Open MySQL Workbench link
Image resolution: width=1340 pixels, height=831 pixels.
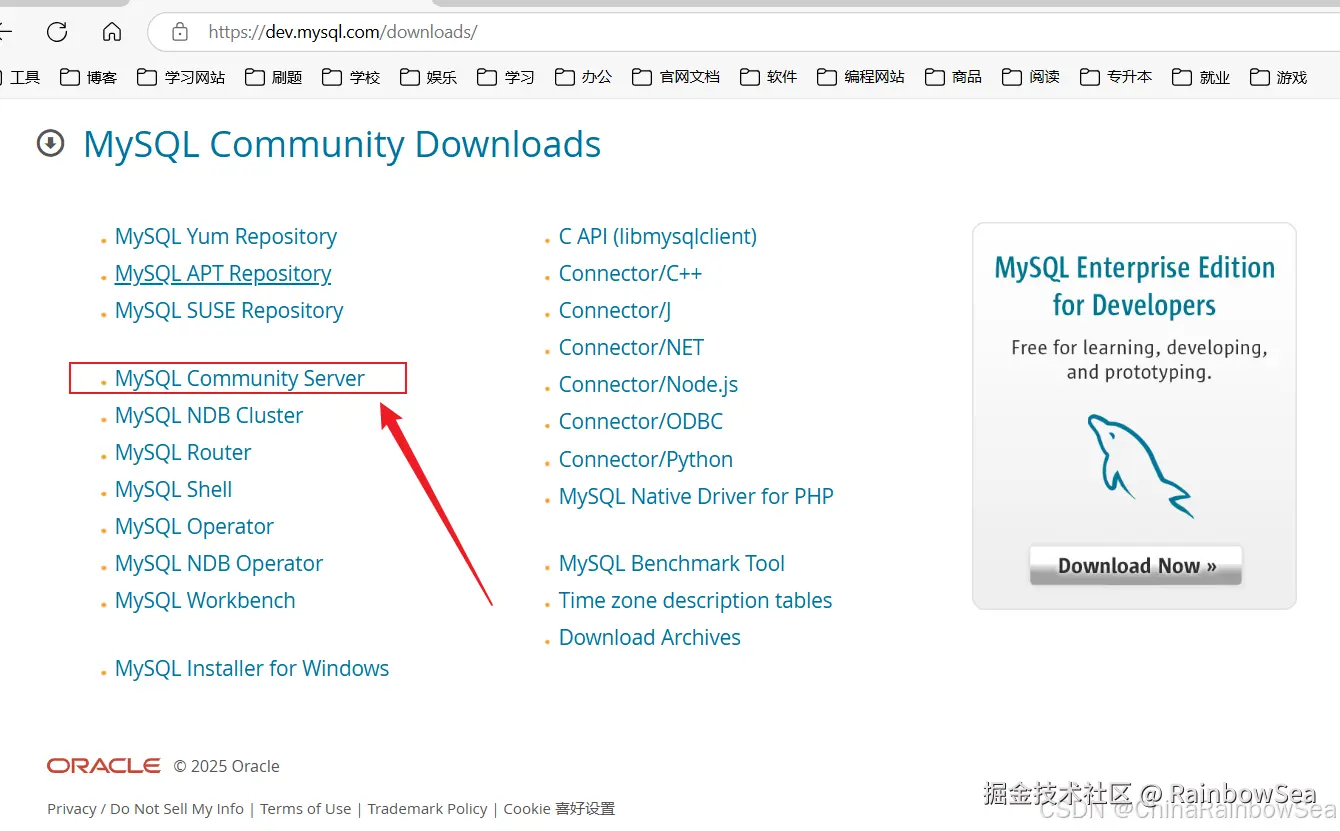coord(205,601)
